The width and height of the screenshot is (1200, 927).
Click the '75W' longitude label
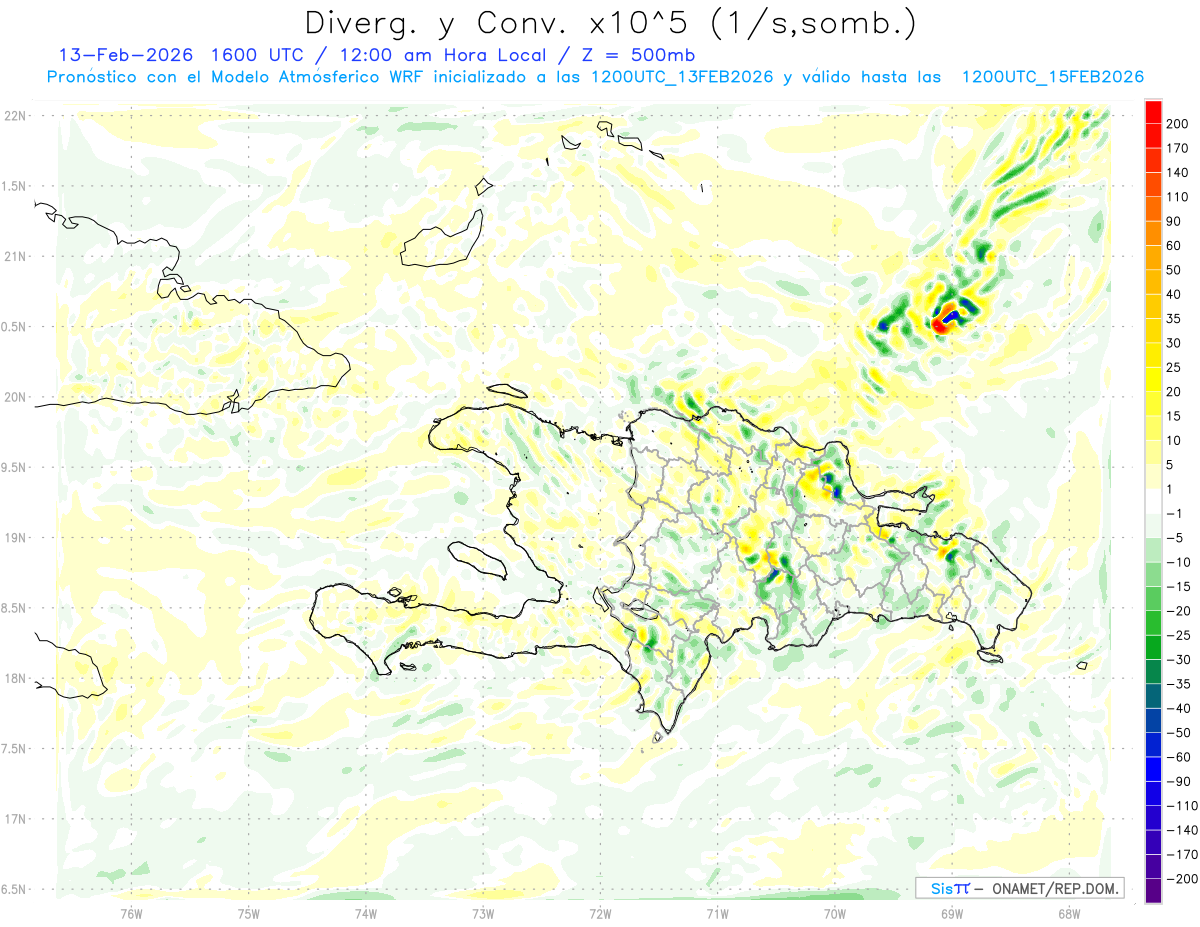pos(249,914)
